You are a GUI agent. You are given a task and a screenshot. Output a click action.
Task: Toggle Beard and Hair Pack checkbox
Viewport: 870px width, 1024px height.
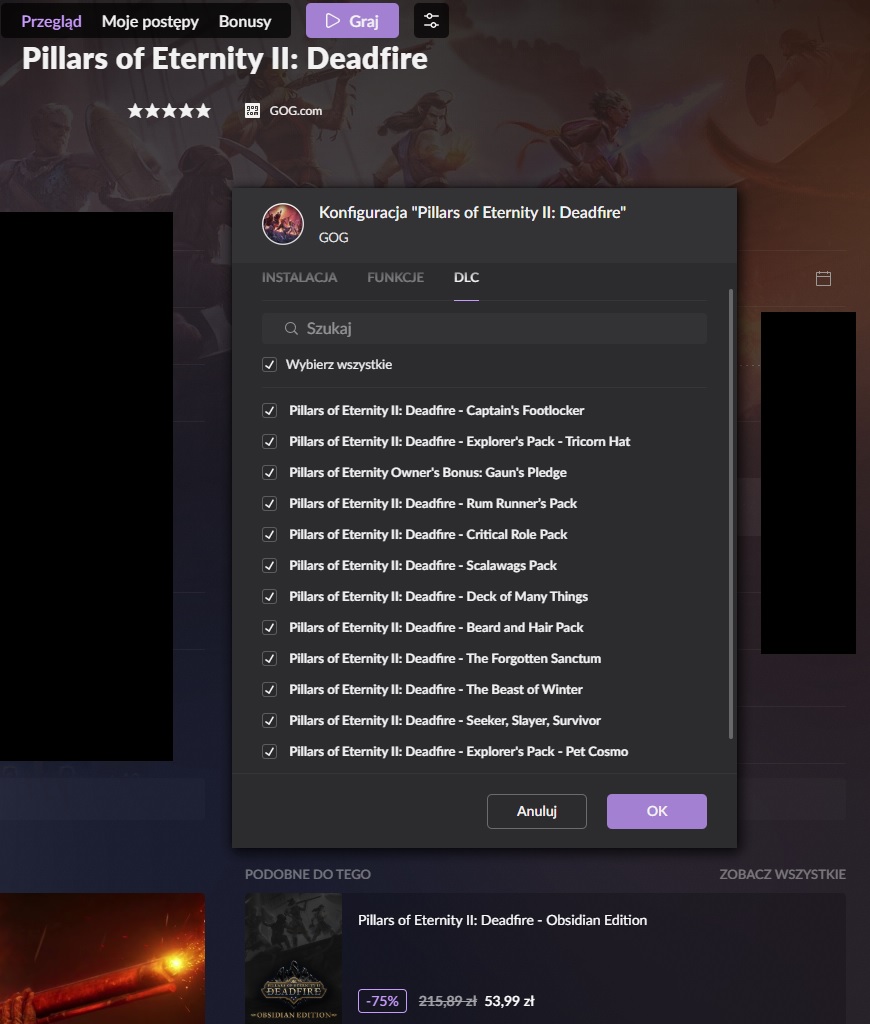click(x=269, y=628)
